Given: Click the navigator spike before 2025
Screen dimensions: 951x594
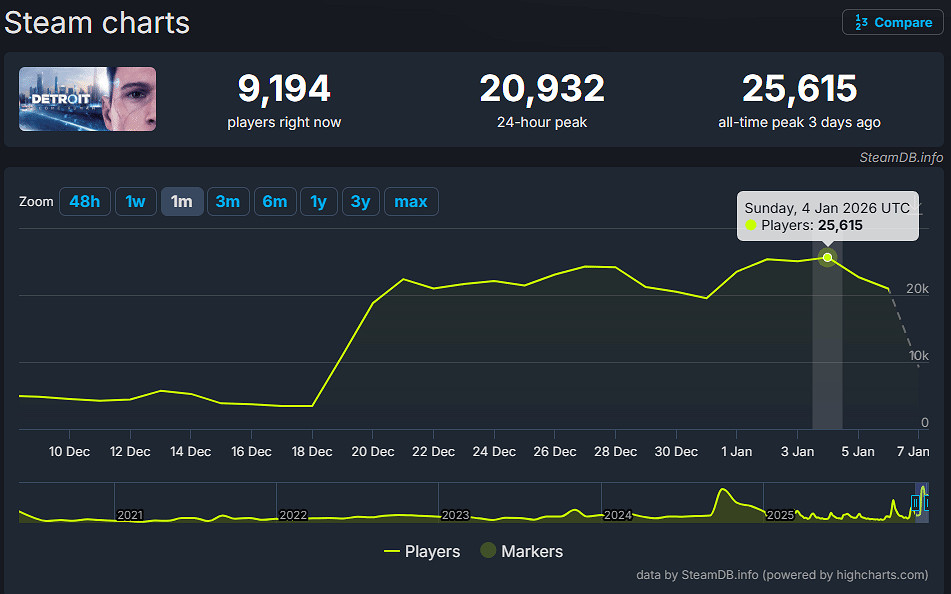Looking at the screenshot, I should click(x=721, y=496).
